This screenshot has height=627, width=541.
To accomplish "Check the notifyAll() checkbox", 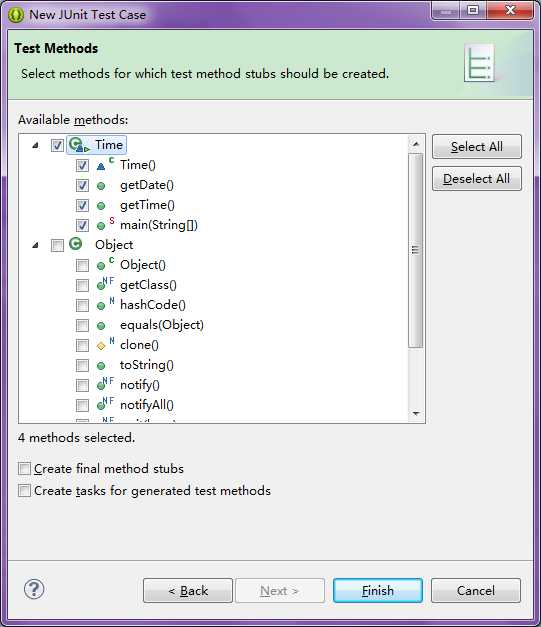I will [x=82, y=405].
